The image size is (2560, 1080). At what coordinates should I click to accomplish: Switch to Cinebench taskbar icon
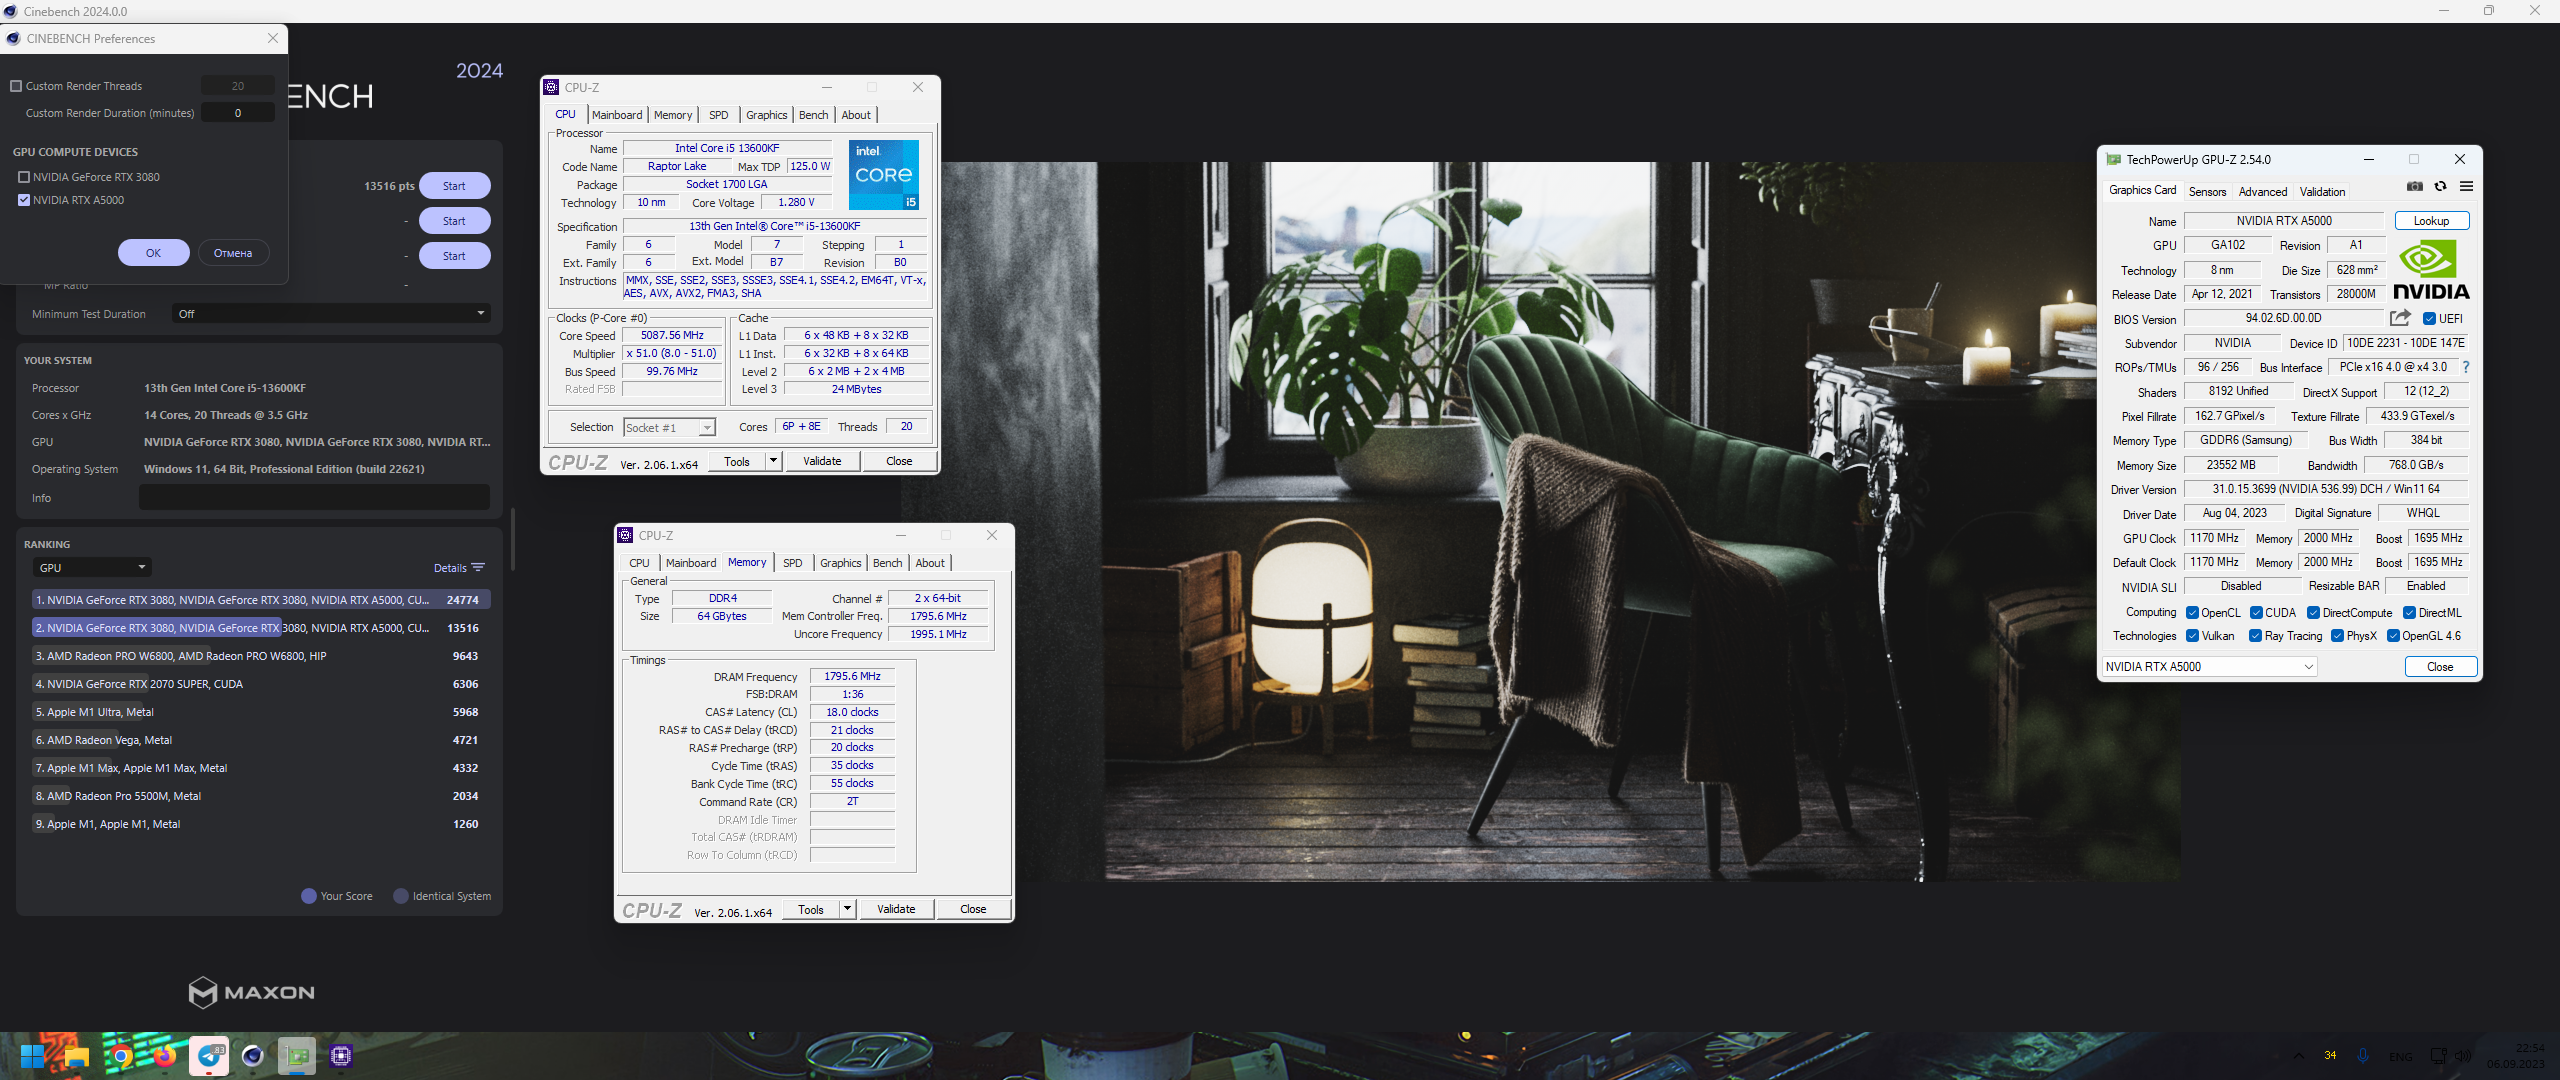[x=253, y=1056]
